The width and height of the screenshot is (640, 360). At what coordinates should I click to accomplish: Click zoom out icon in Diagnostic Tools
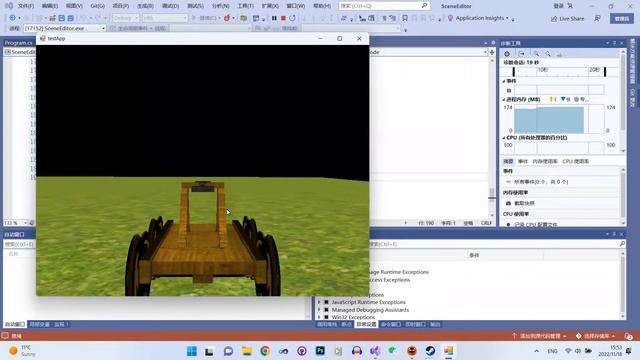(548, 54)
